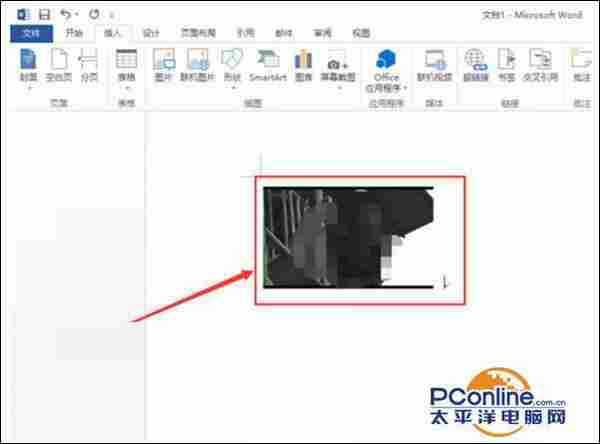The height and width of the screenshot is (444, 600).
Task: Click the 联机视频 (Online Video) icon
Action: (435, 65)
